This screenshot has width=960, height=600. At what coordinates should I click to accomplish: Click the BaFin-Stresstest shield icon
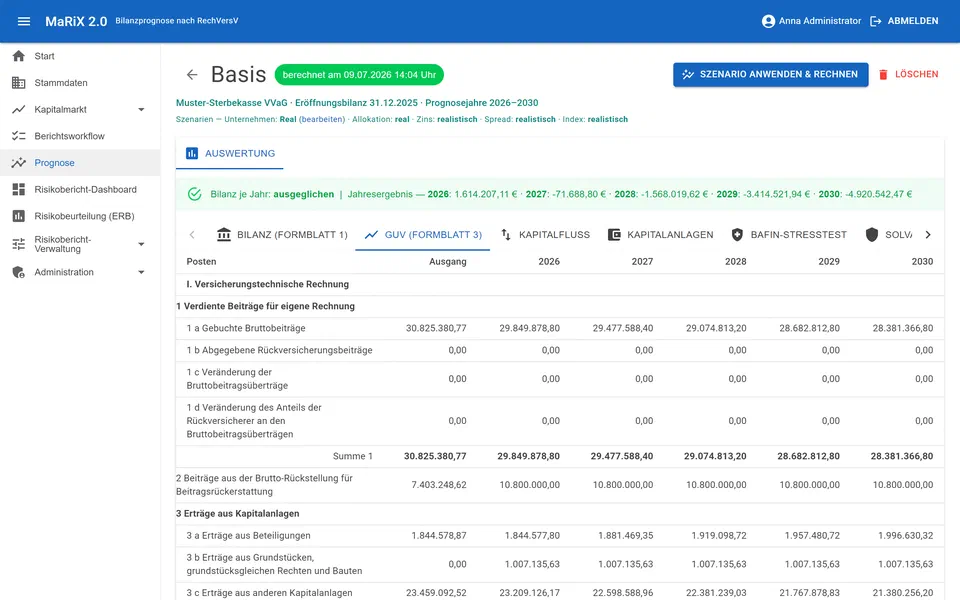coord(737,234)
